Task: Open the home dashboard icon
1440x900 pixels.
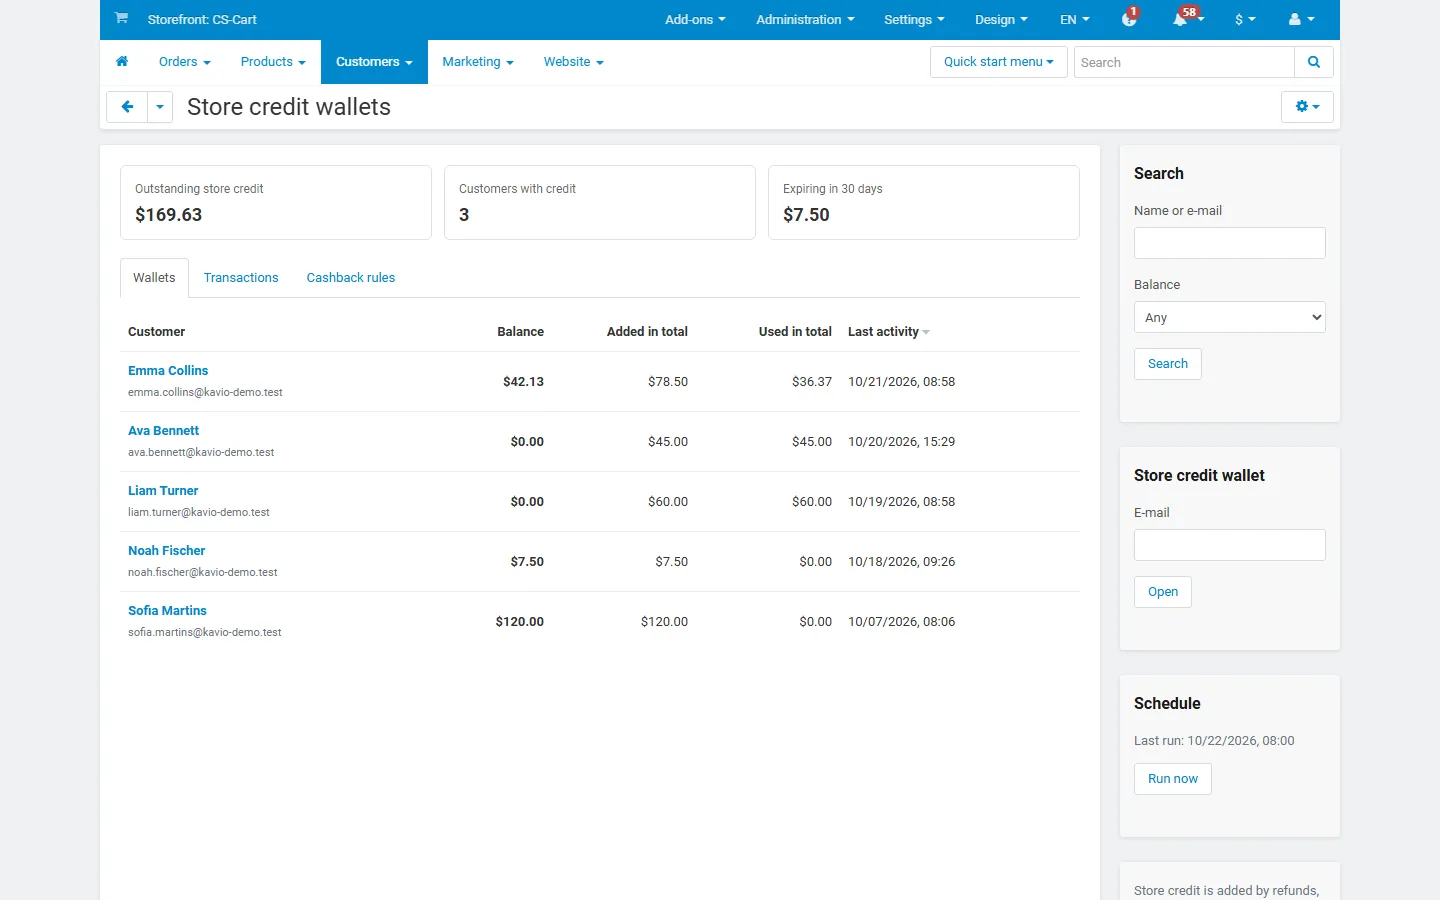Action: click(x=122, y=62)
